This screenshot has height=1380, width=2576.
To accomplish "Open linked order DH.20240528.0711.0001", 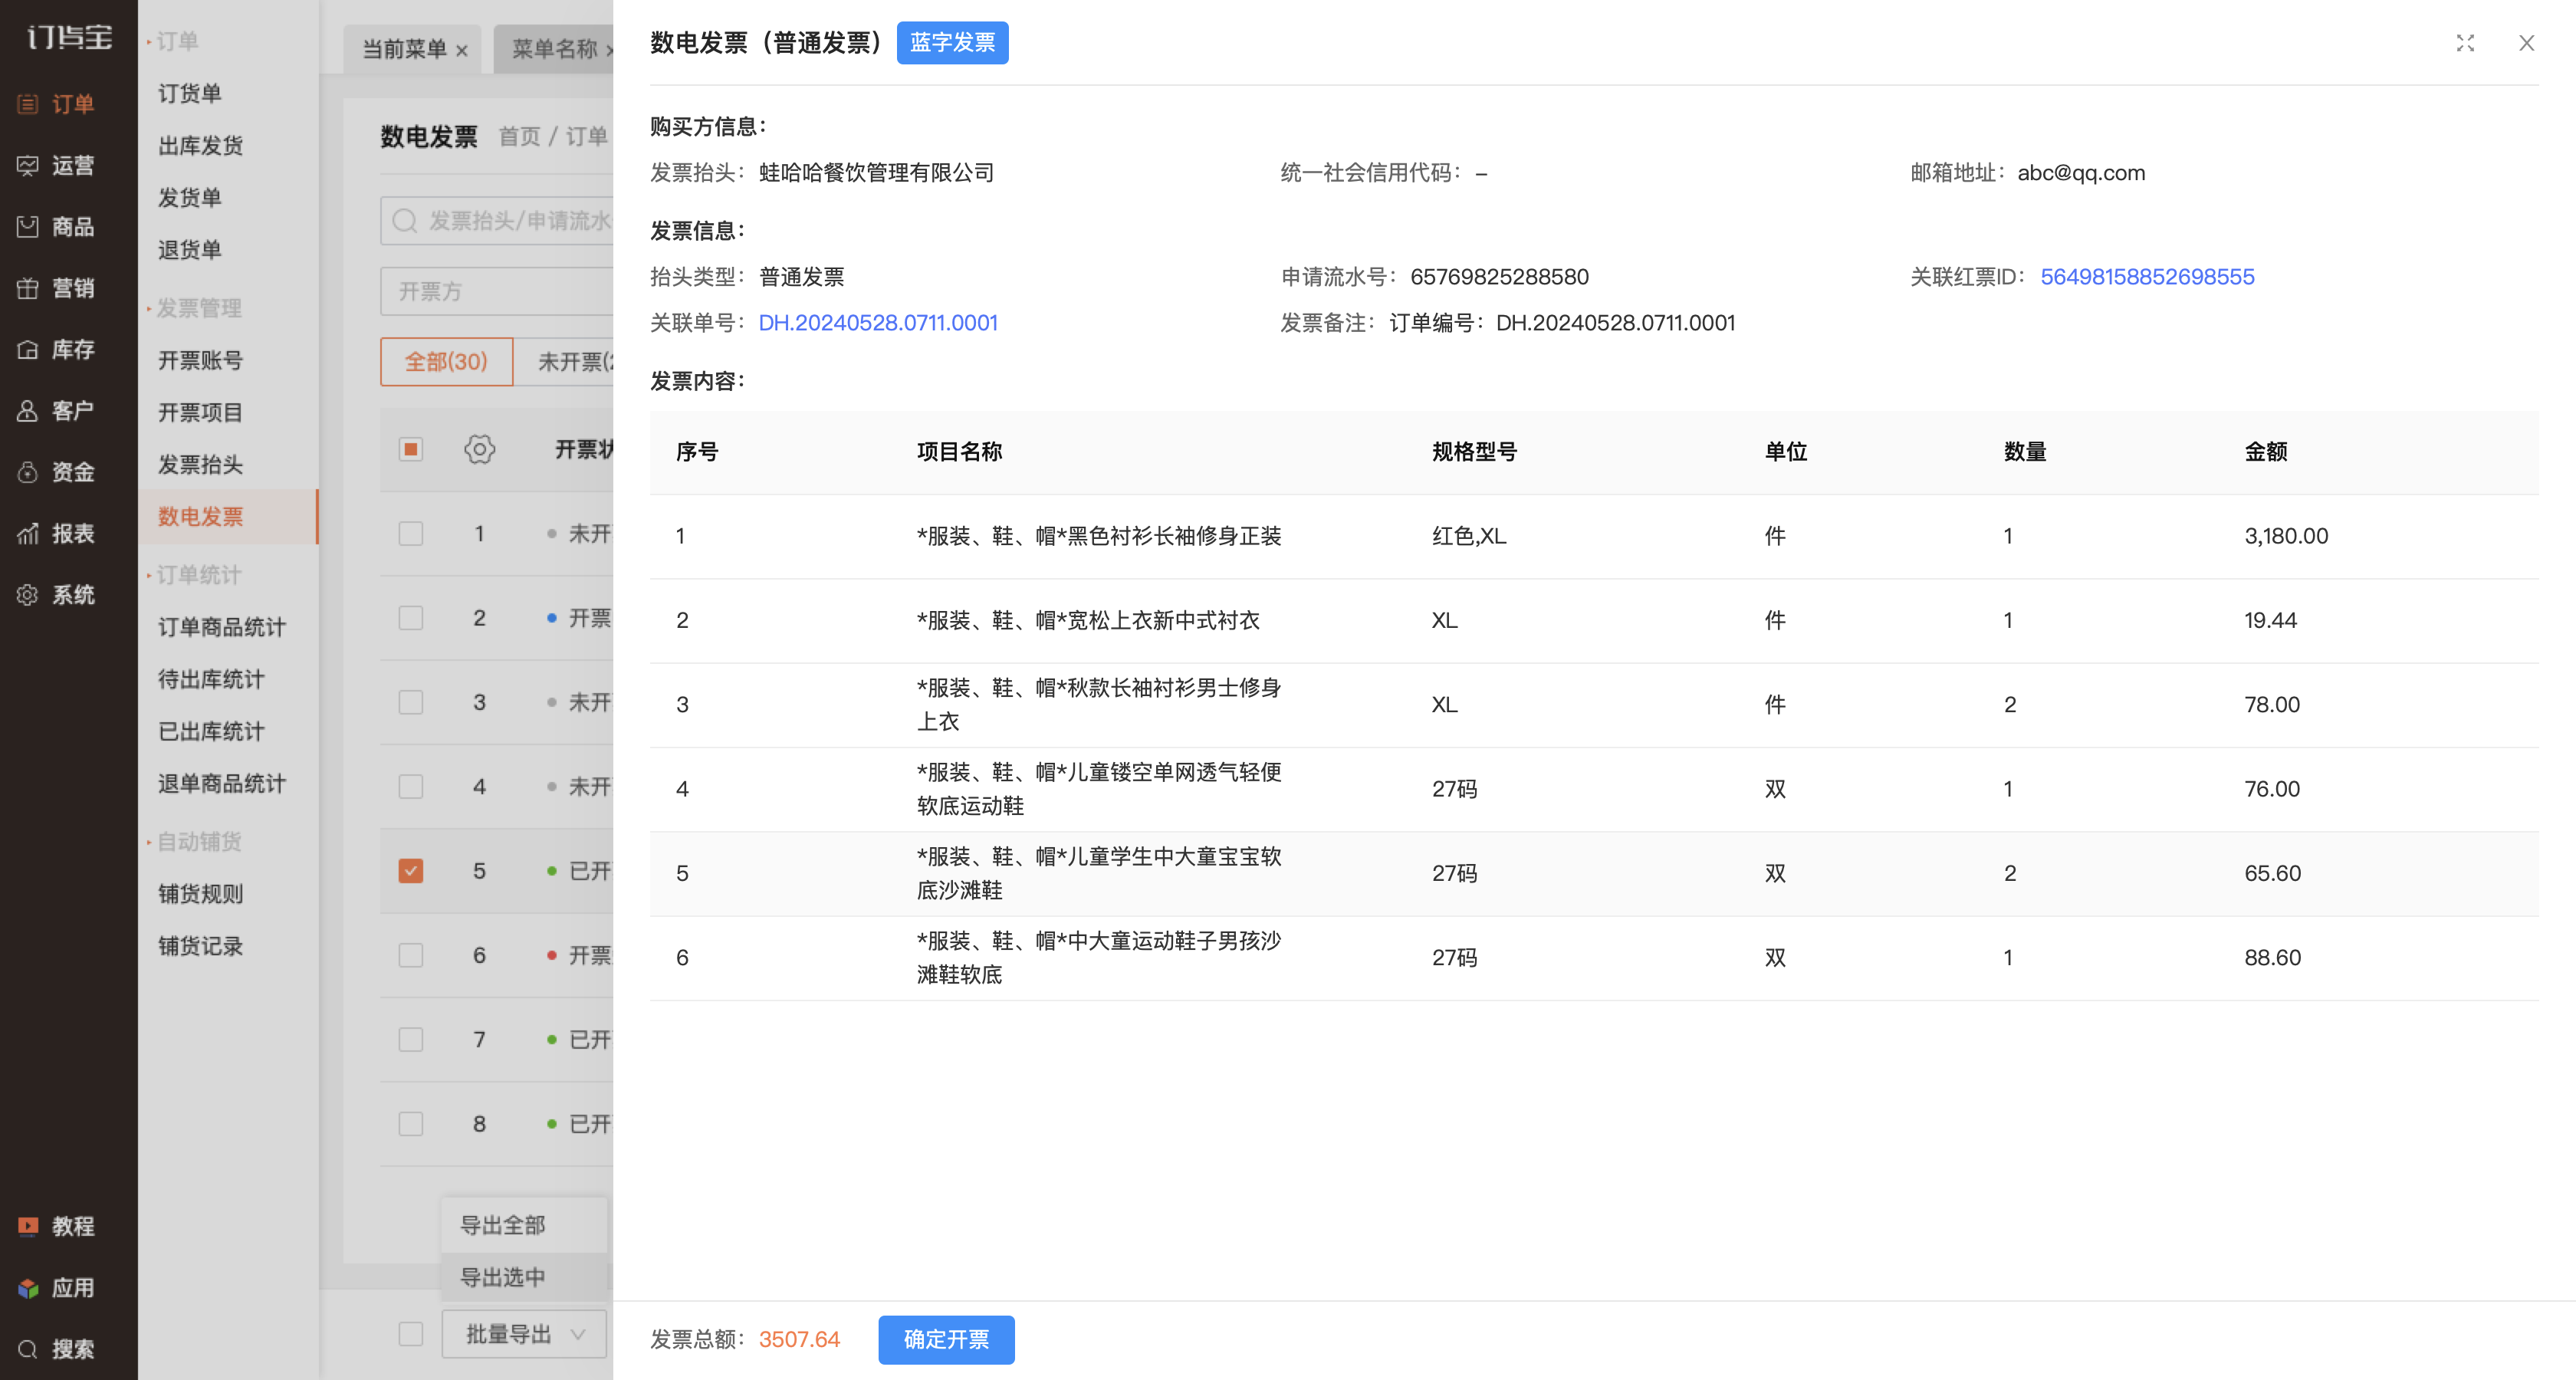I will [878, 323].
